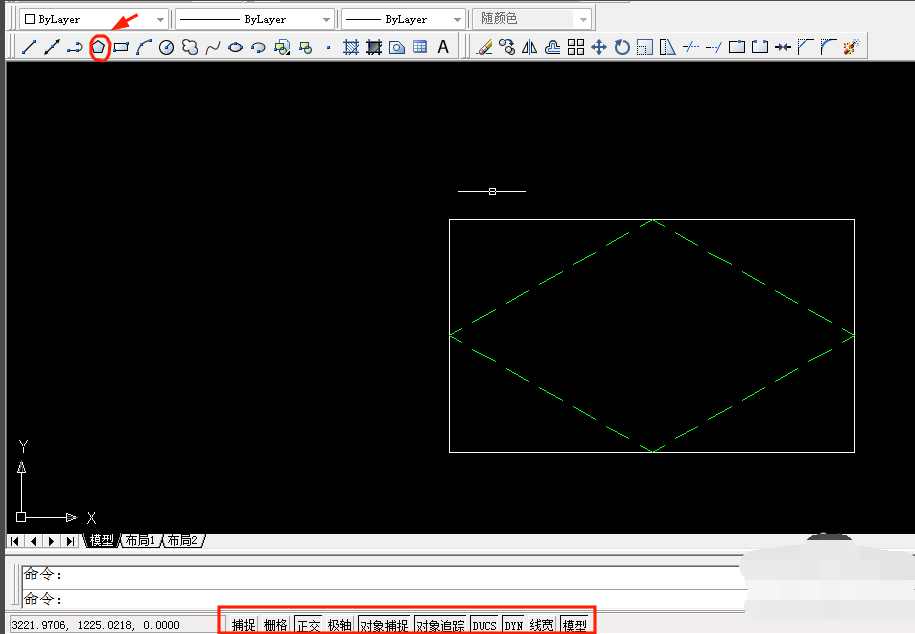Screen dimensions: 915x634
Task: Enable 对象捕捉 object snap
Action: pos(385,623)
